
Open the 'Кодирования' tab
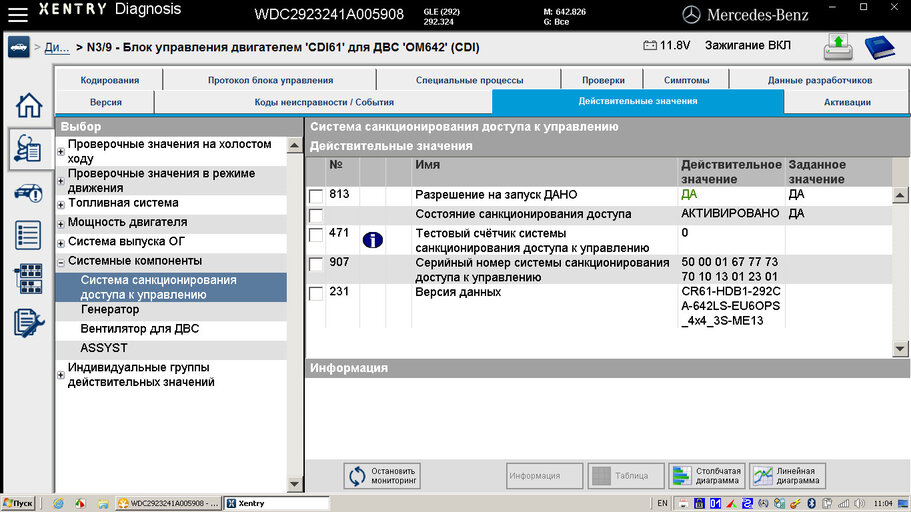[x=109, y=80]
